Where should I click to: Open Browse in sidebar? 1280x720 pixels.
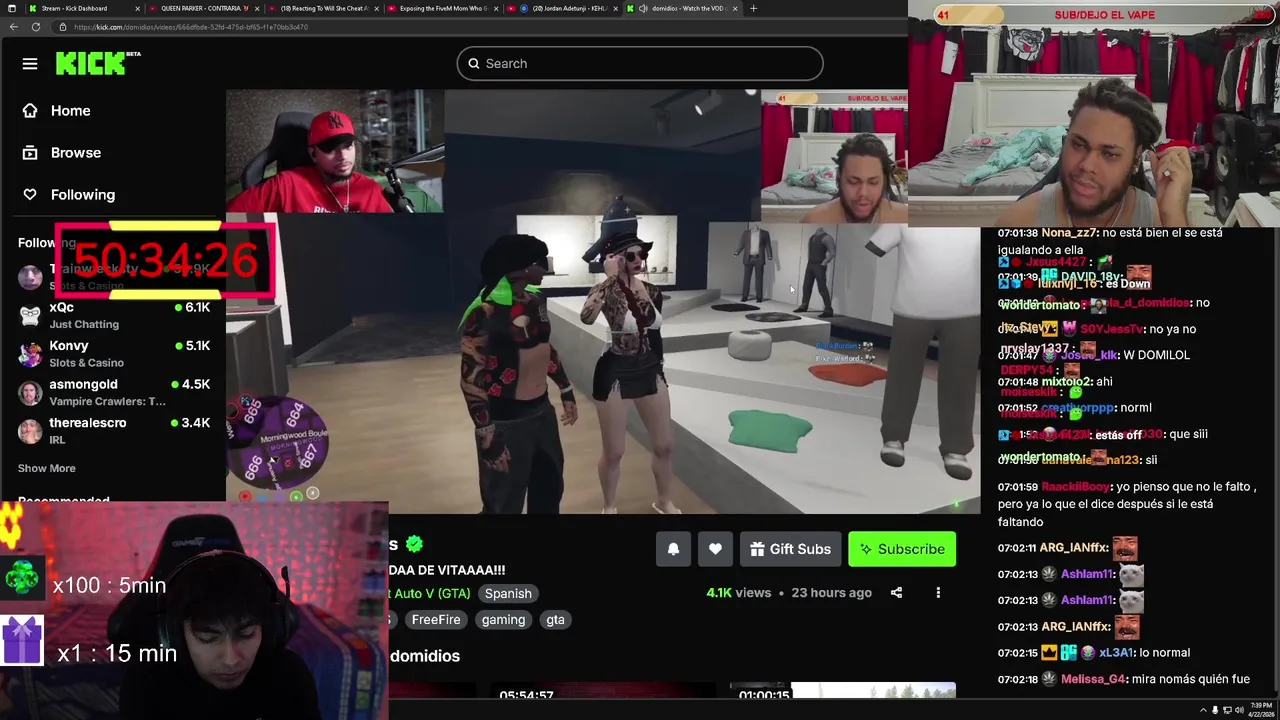(76, 153)
